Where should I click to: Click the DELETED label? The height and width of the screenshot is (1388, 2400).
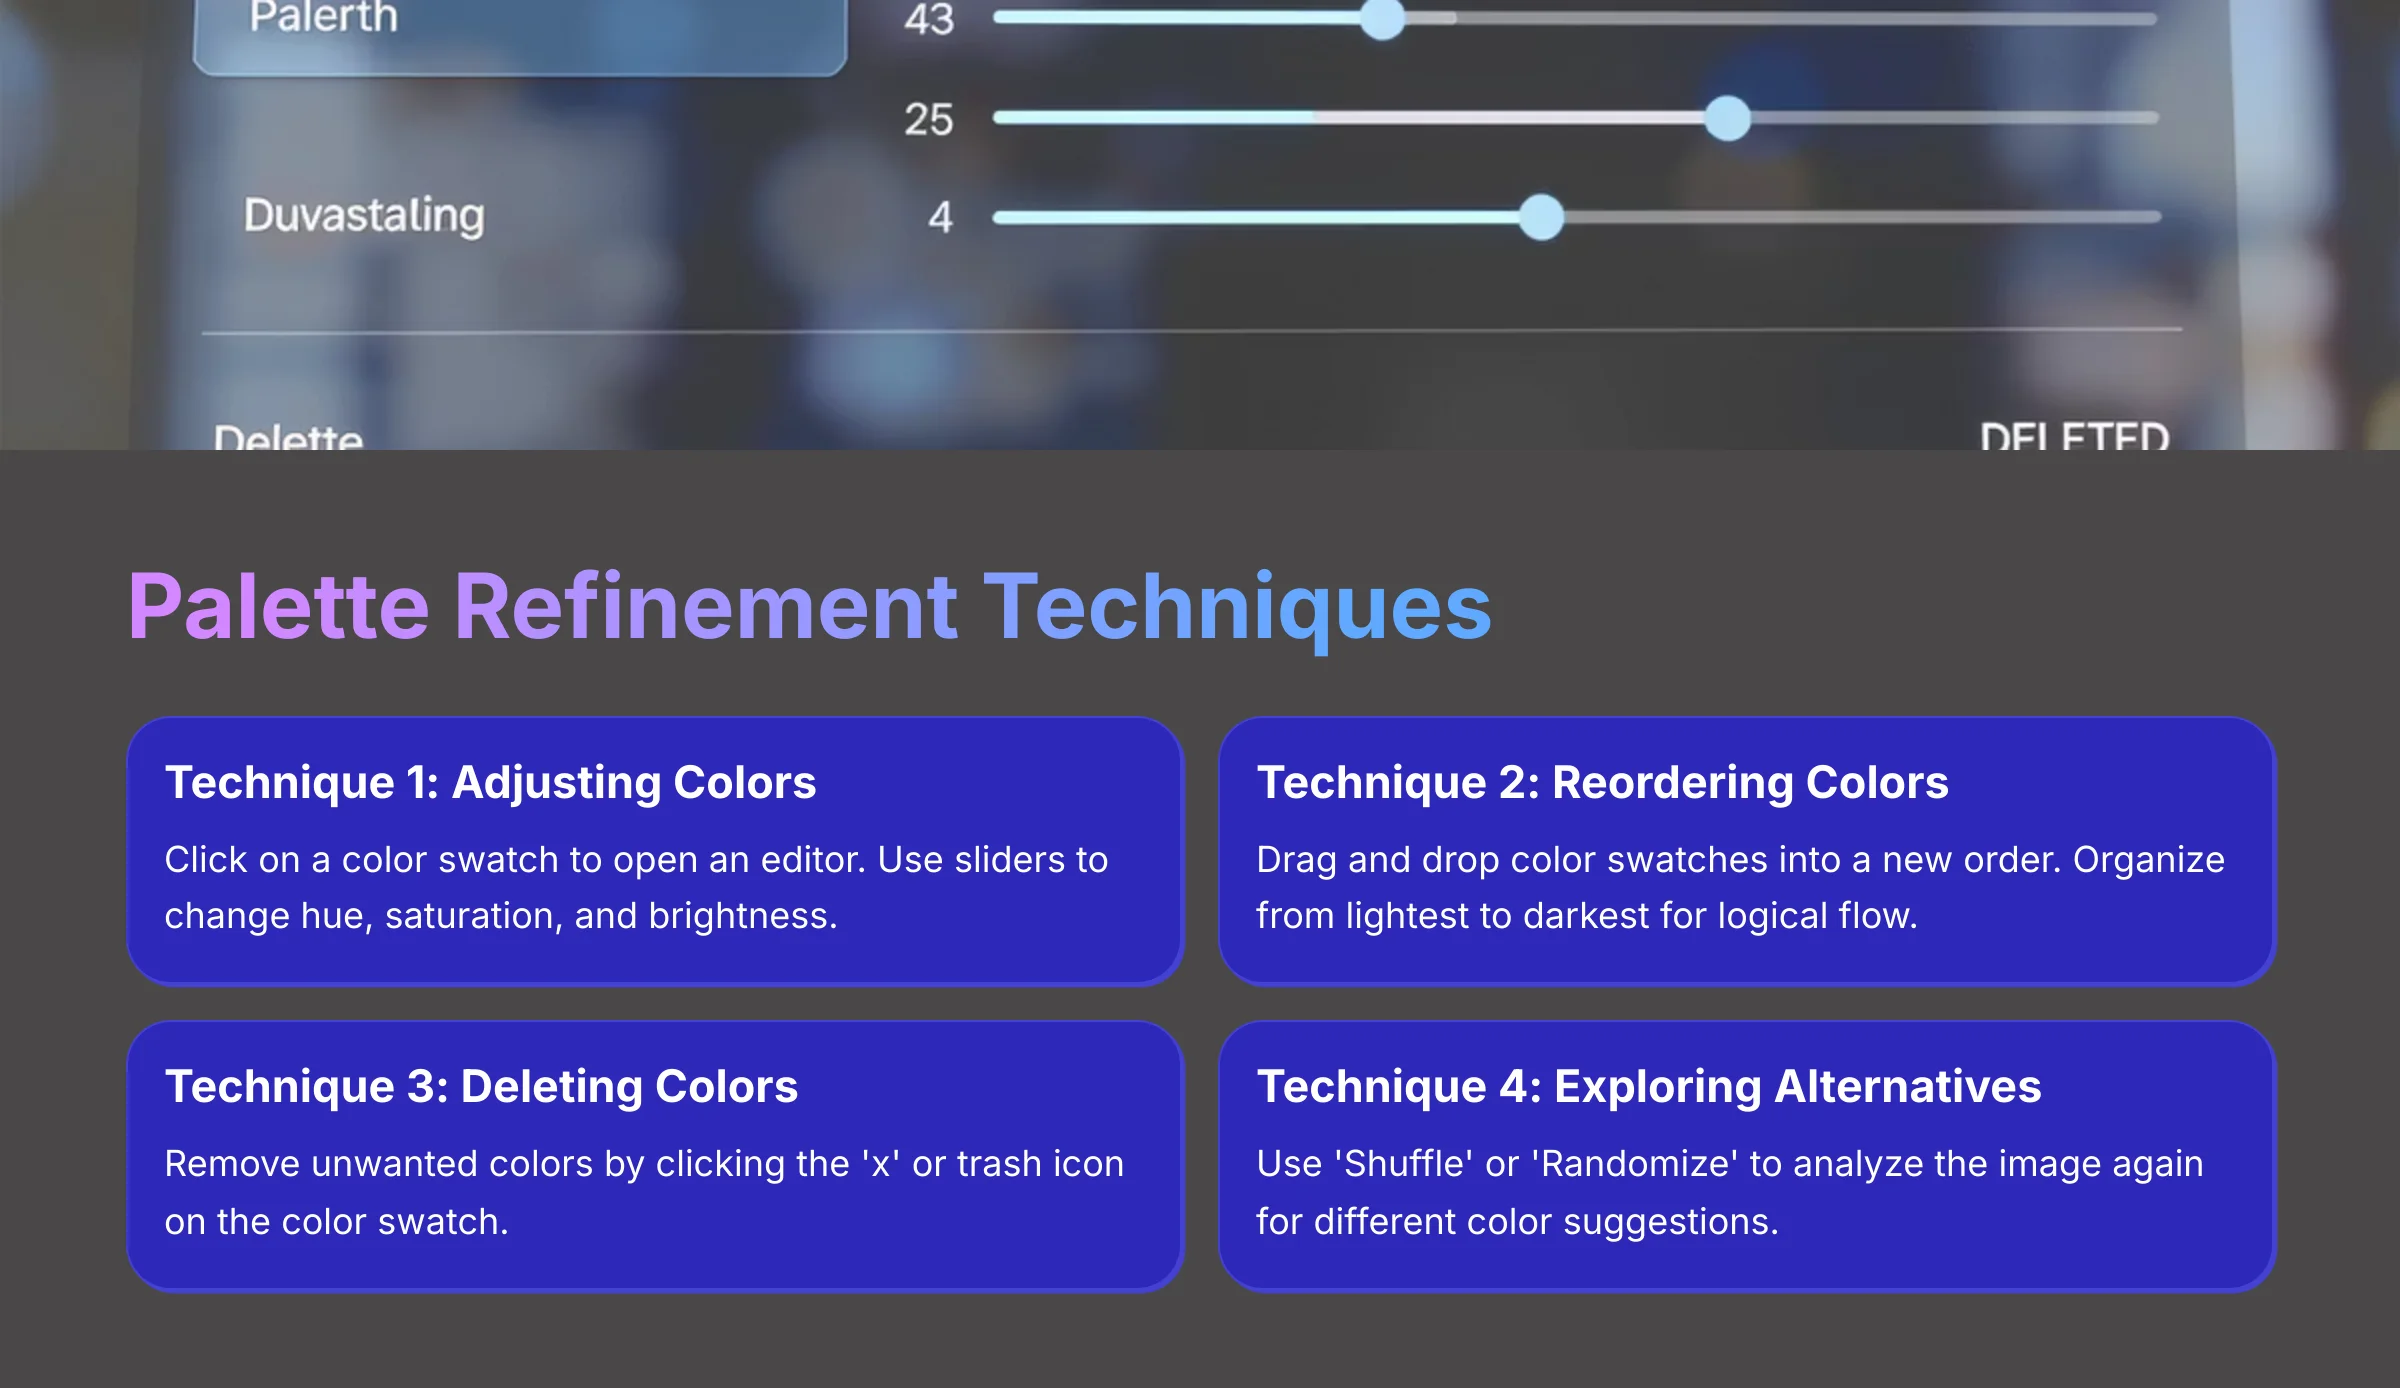[x=2074, y=436]
